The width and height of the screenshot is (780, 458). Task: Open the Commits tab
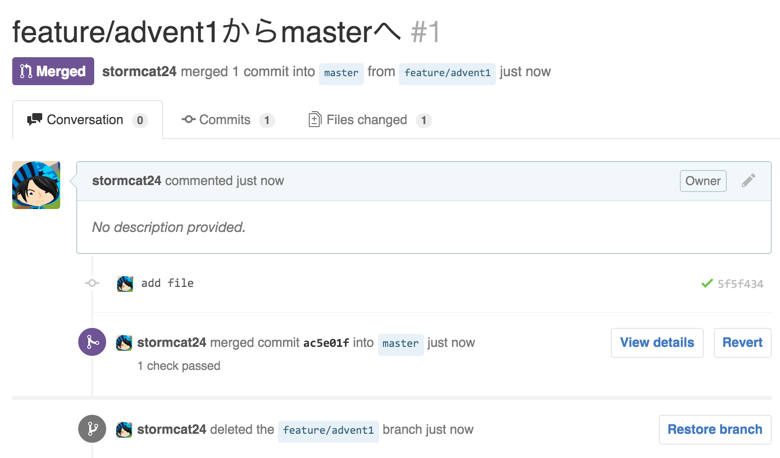point(228,120)
